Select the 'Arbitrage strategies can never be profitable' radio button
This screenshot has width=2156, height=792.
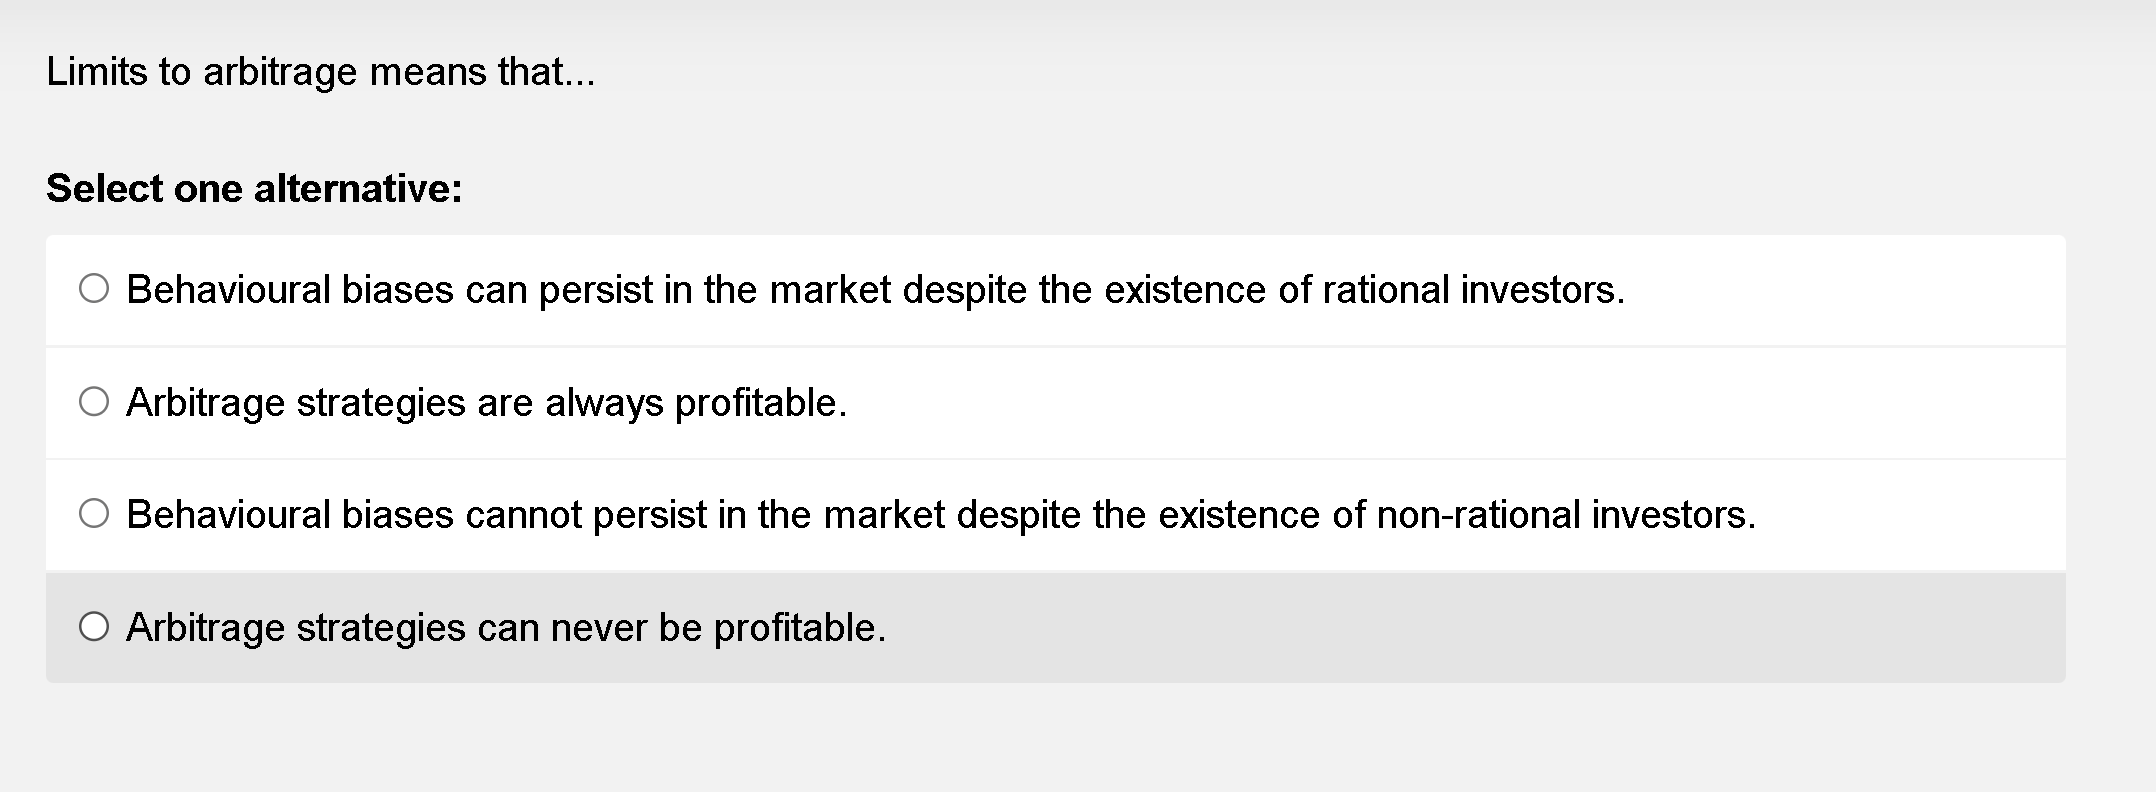(95, 626)
